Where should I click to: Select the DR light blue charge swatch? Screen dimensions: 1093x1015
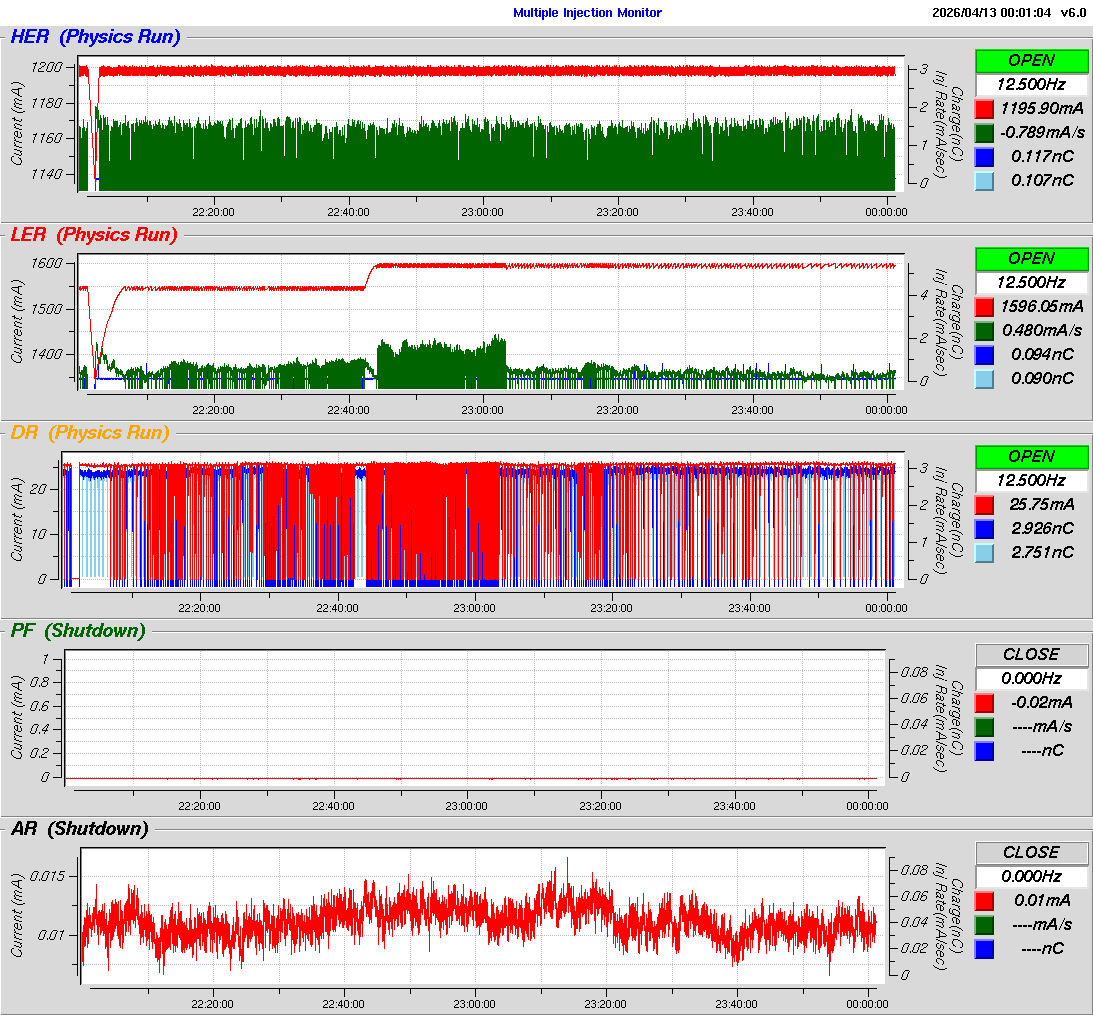(984, 552)
